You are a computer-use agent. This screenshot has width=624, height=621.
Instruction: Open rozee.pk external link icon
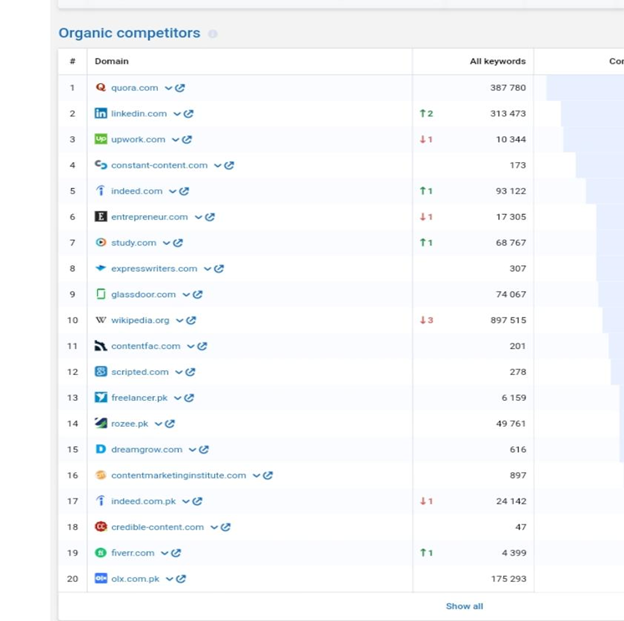[x=170, y=424]
